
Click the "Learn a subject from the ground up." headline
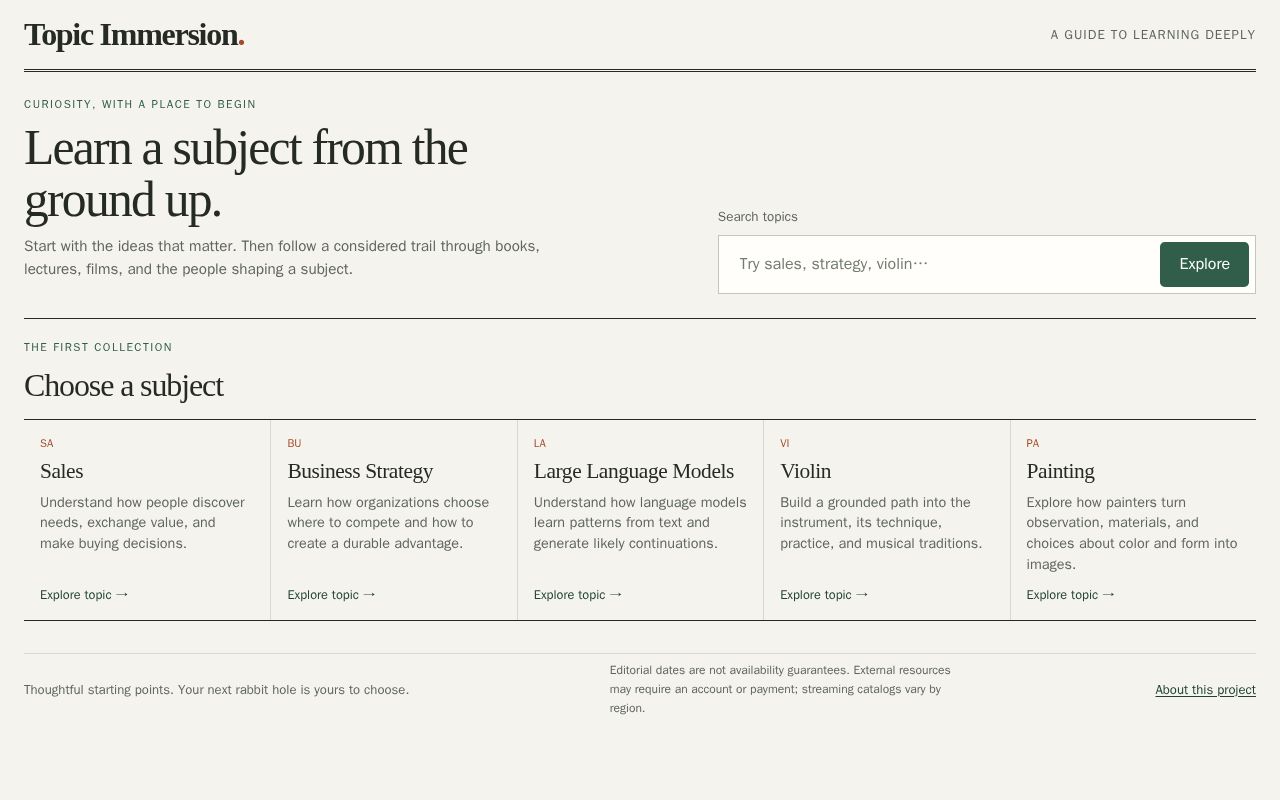point(246,174)
